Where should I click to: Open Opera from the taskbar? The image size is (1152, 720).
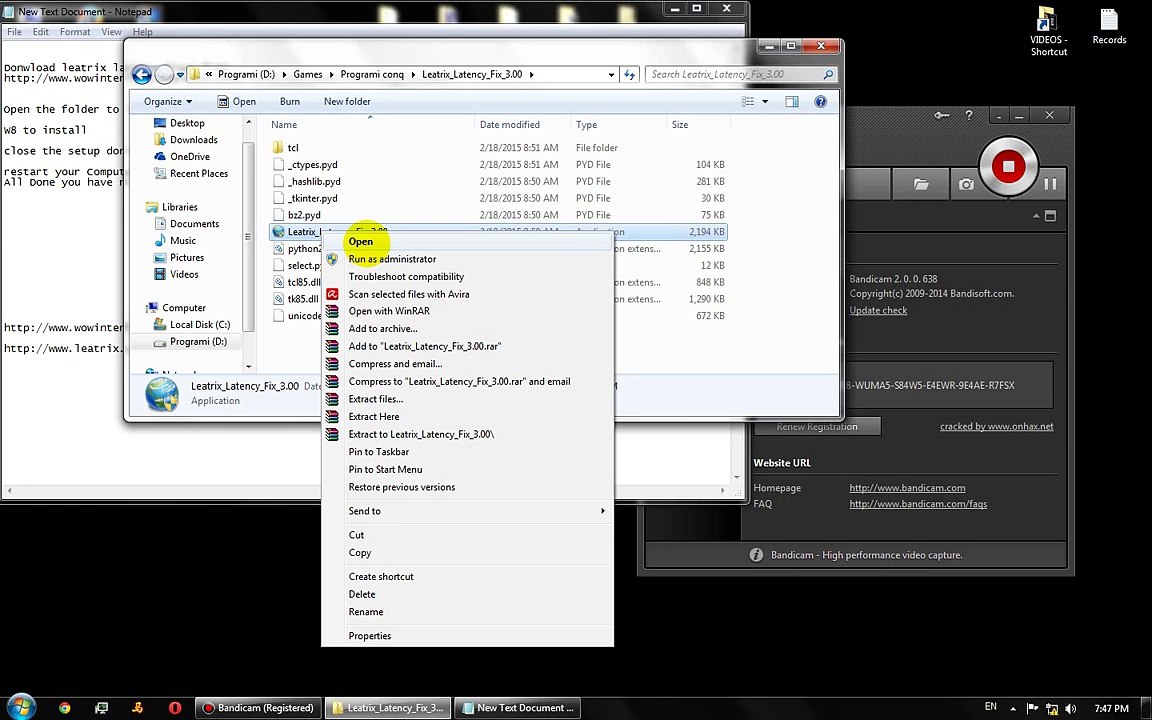(175, 708)
